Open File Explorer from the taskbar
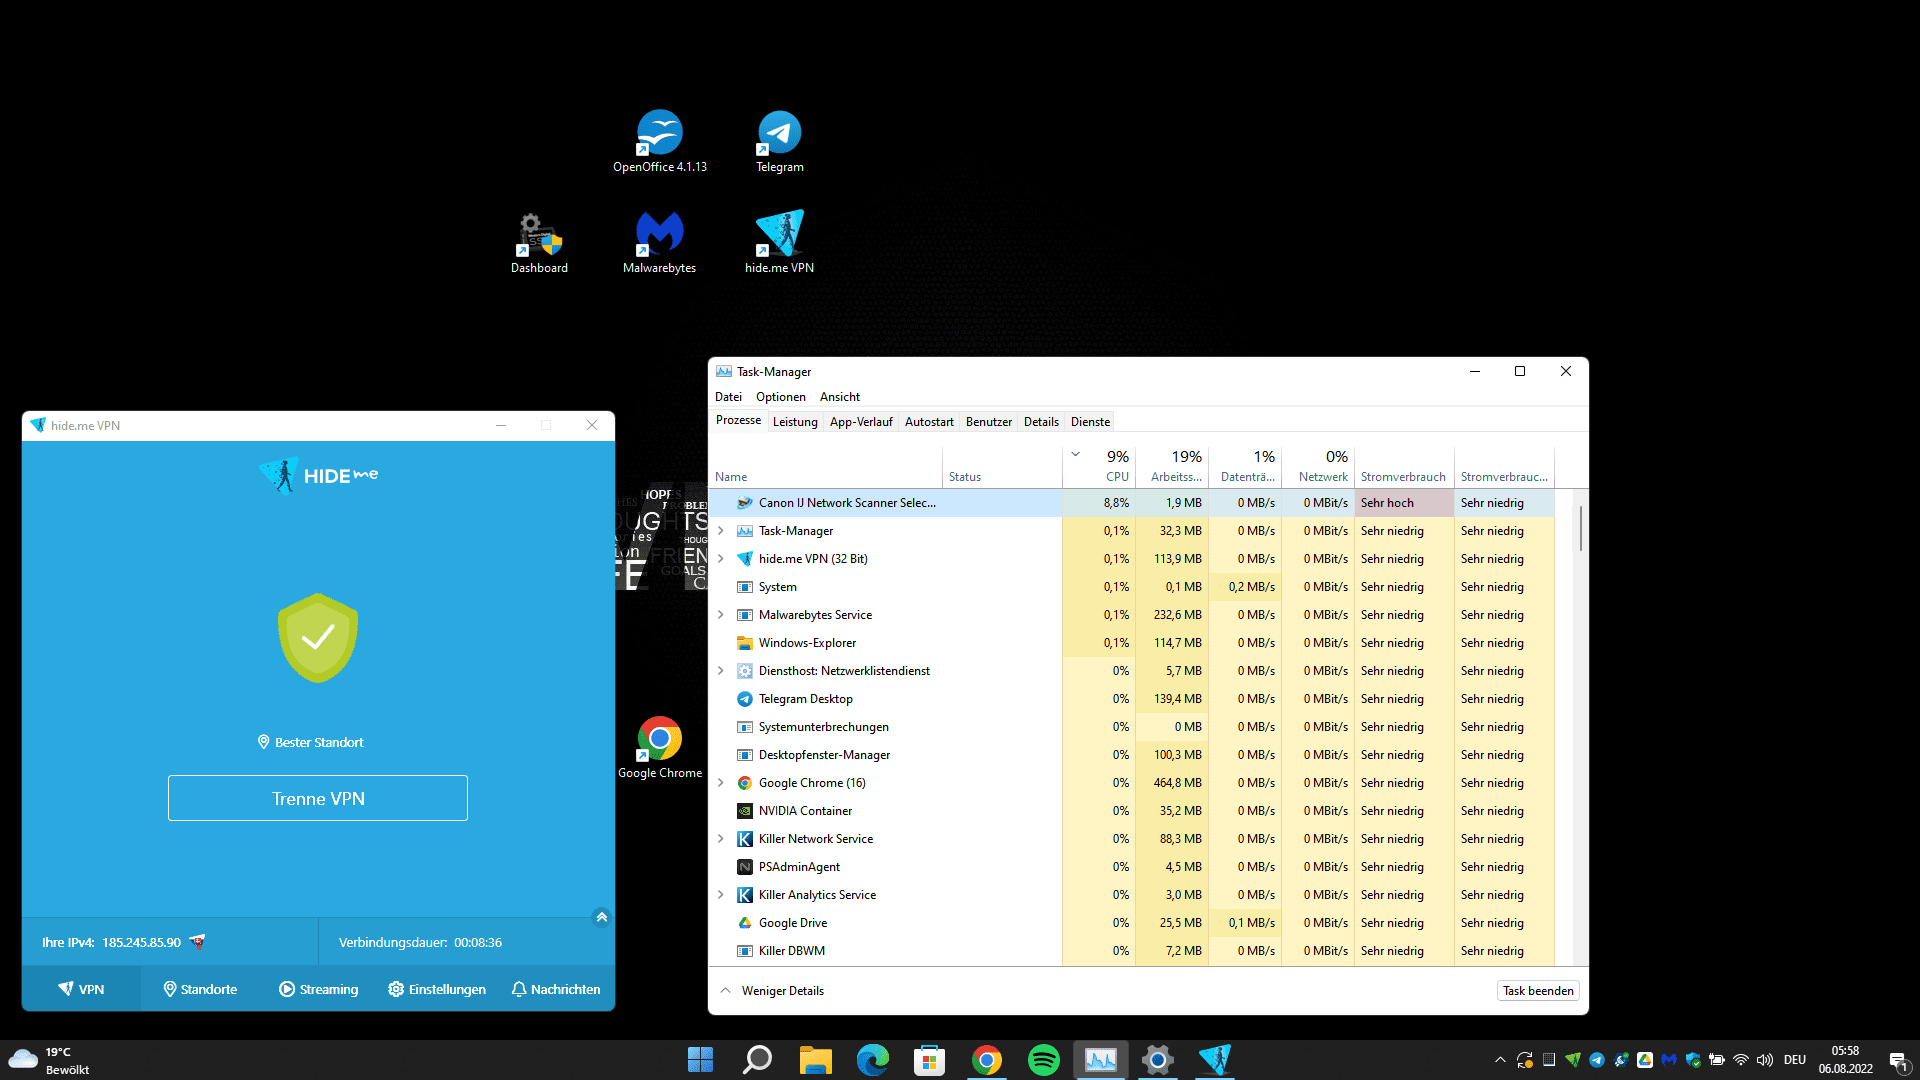Viewport: 1920px width, 1080px height. coord(815,1059)
